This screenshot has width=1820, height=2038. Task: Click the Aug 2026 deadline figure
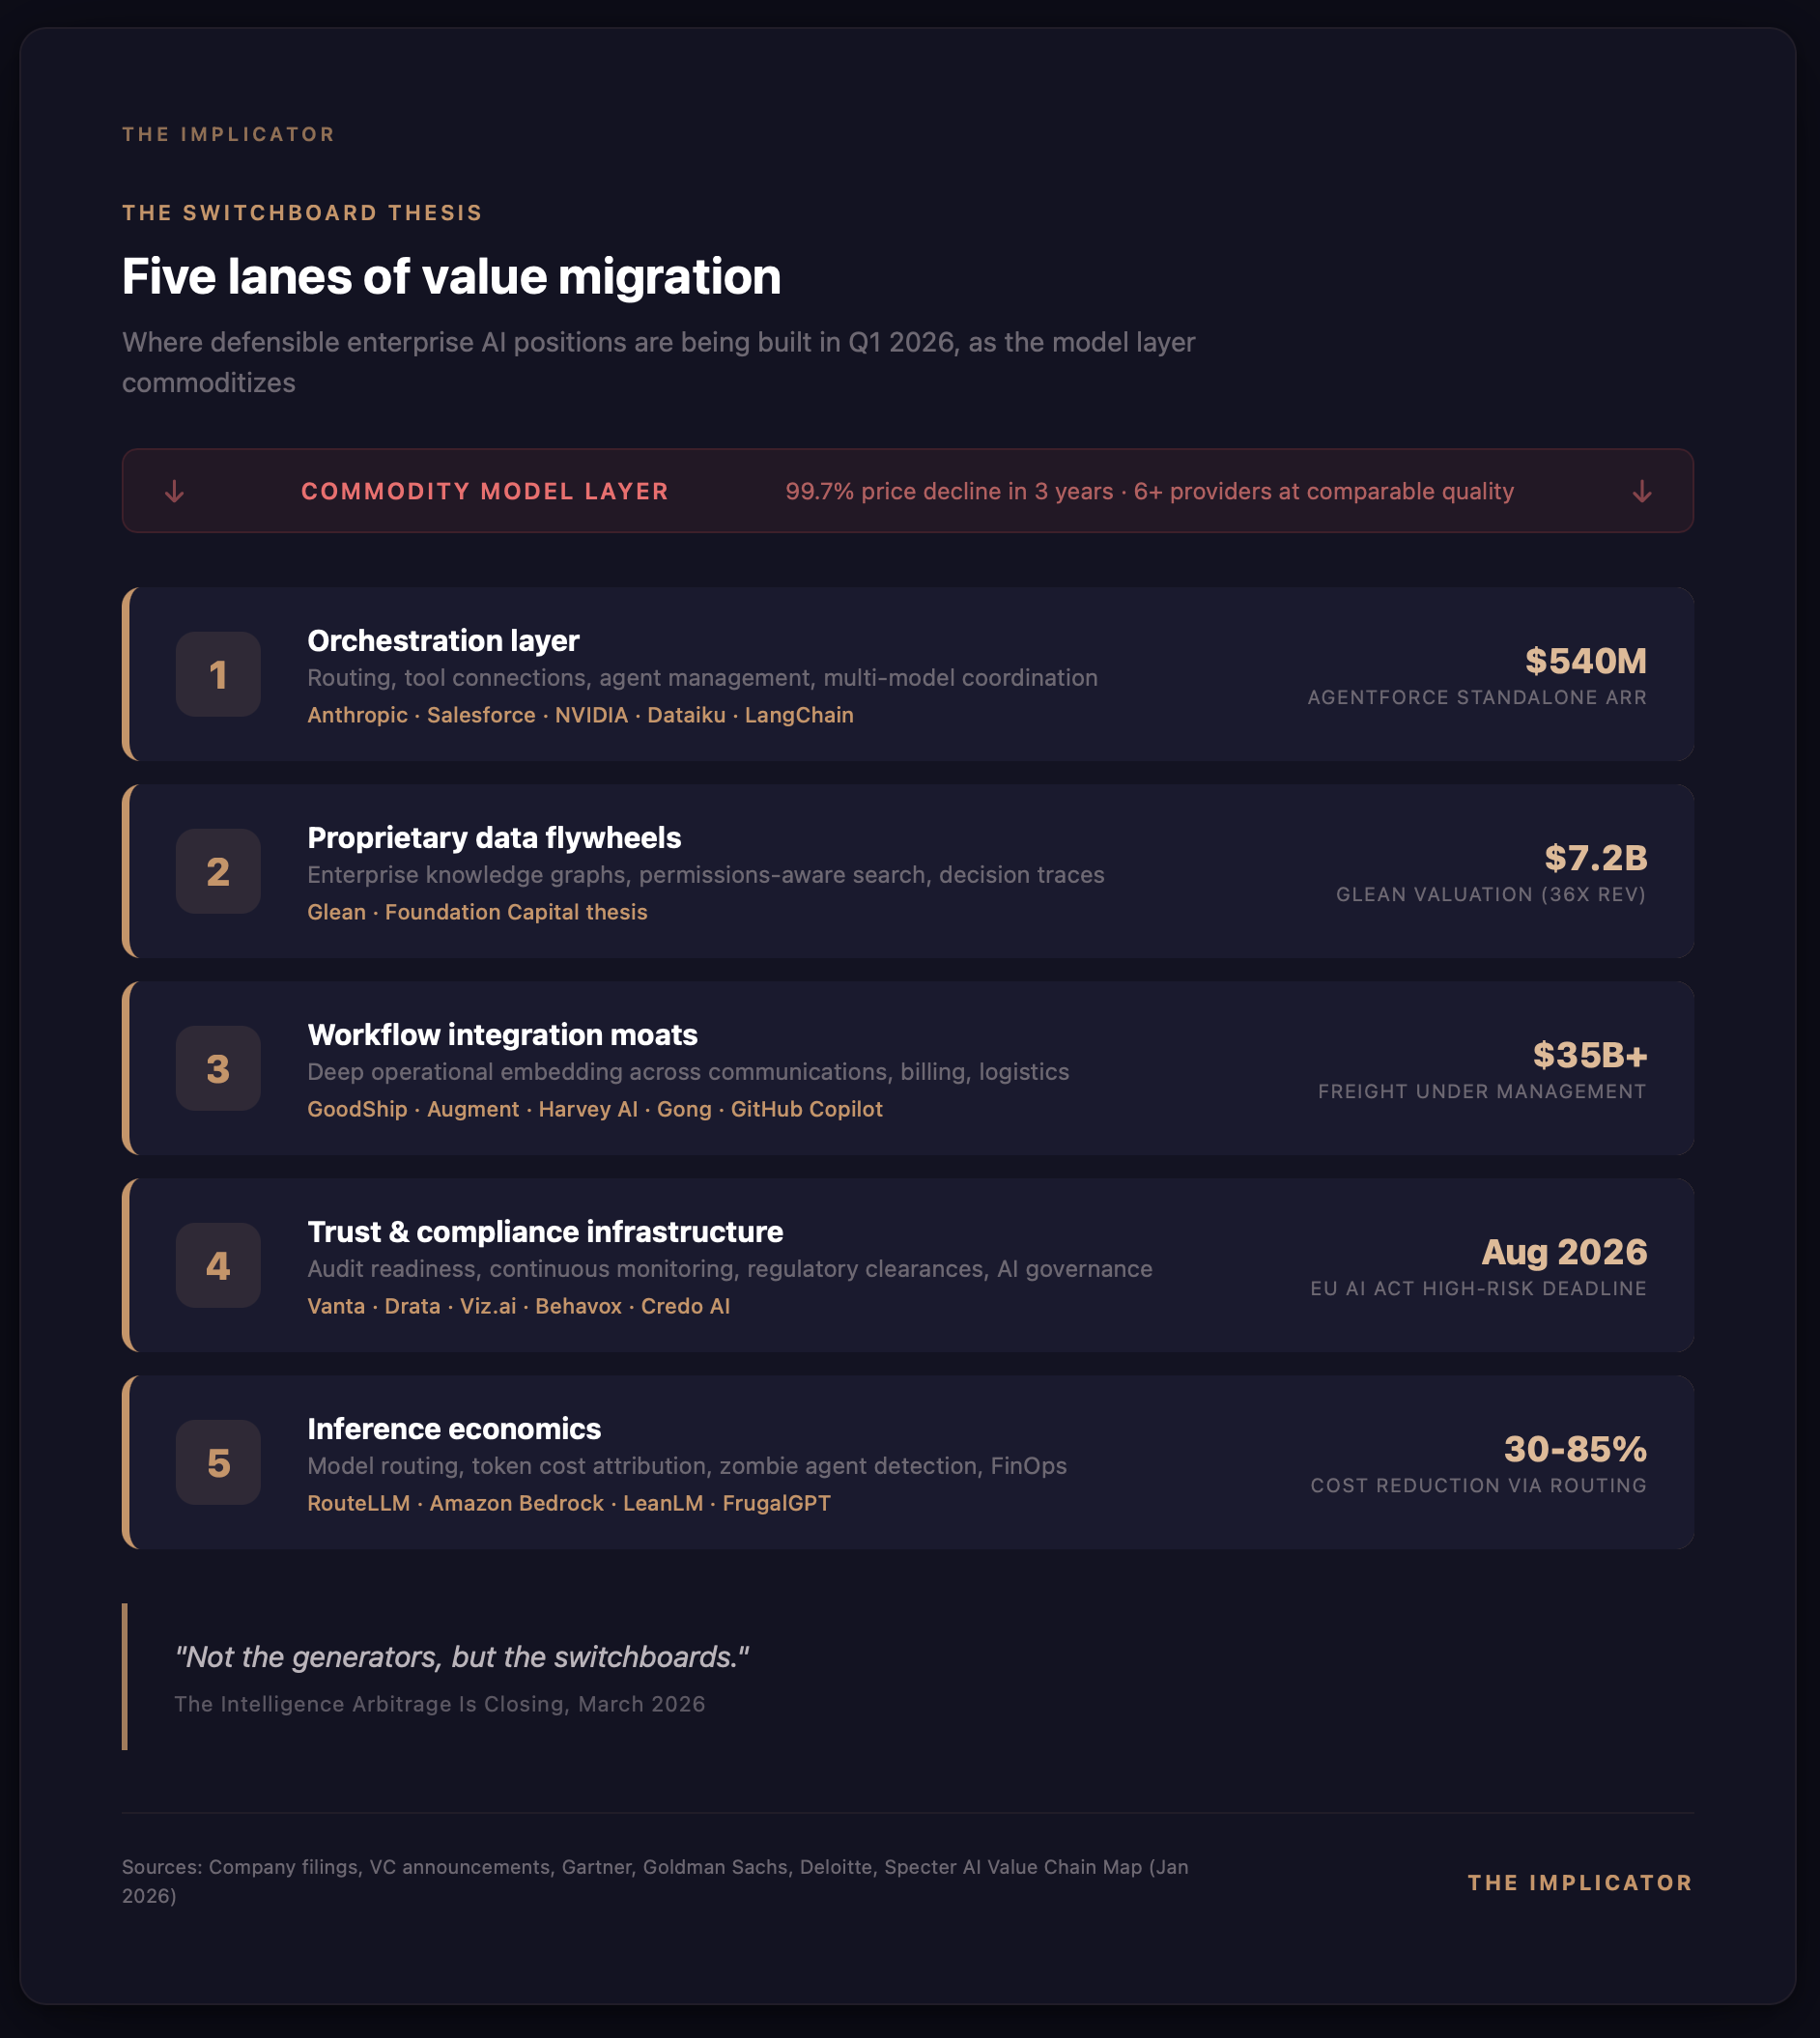point(1564,1252)
